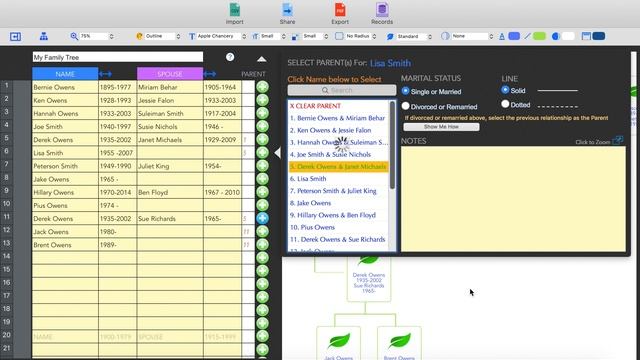The width and height of the screenshot is (640, 360).
Task: Click the Miriam Behar spouse cell
Action: [170, 87]
